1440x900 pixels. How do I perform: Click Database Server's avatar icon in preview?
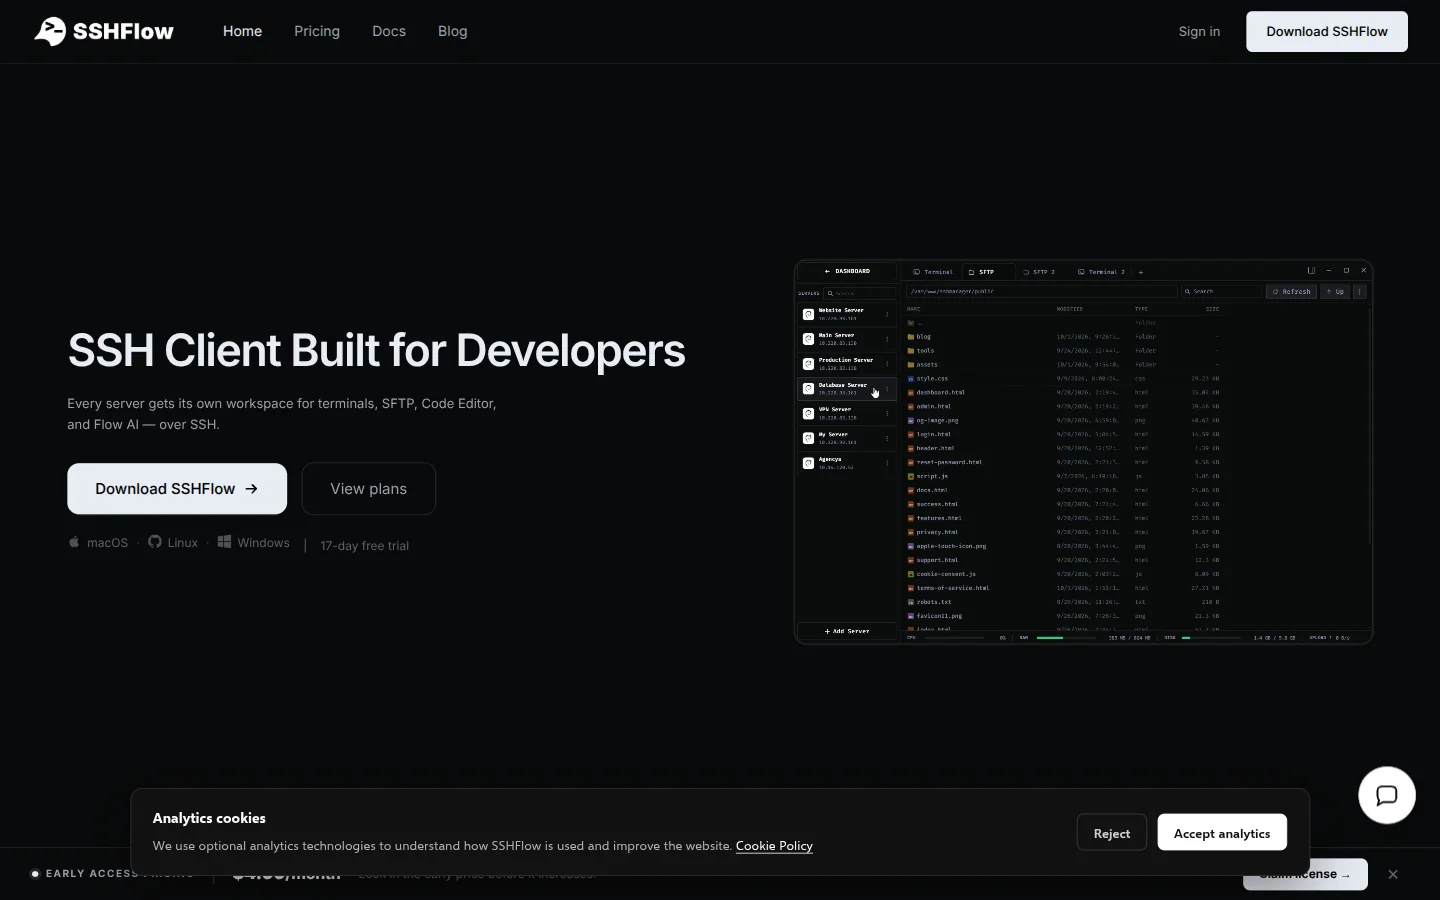click(808, 388)
